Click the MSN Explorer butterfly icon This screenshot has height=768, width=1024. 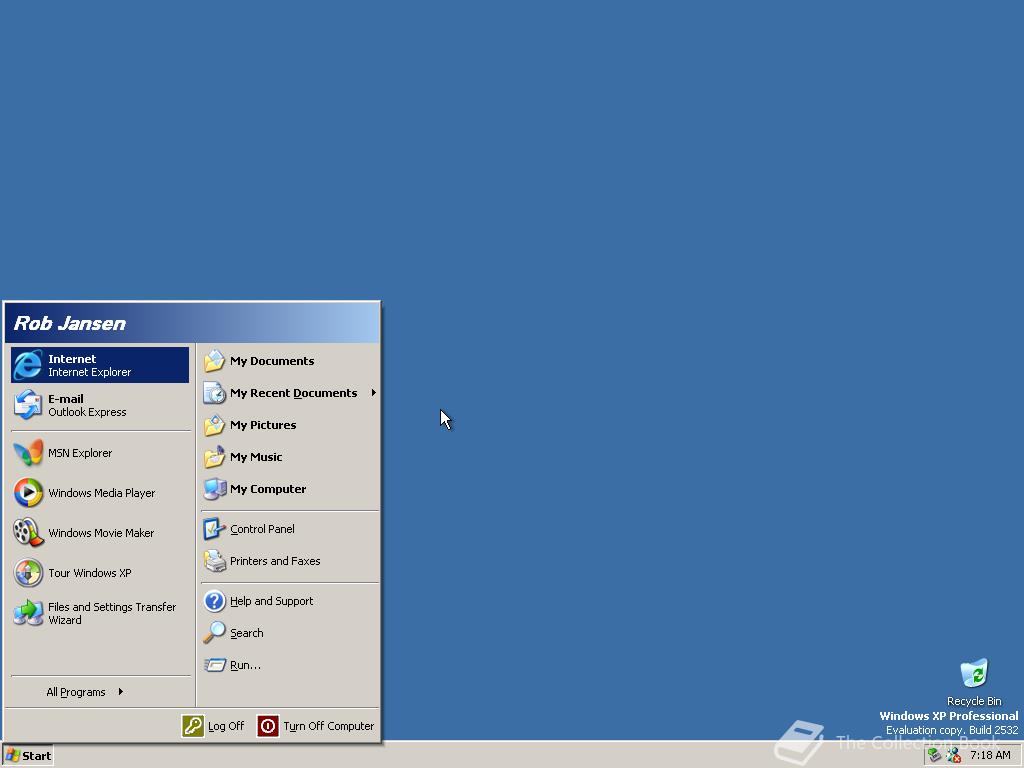pyautogui.click(x=28, y=453)
